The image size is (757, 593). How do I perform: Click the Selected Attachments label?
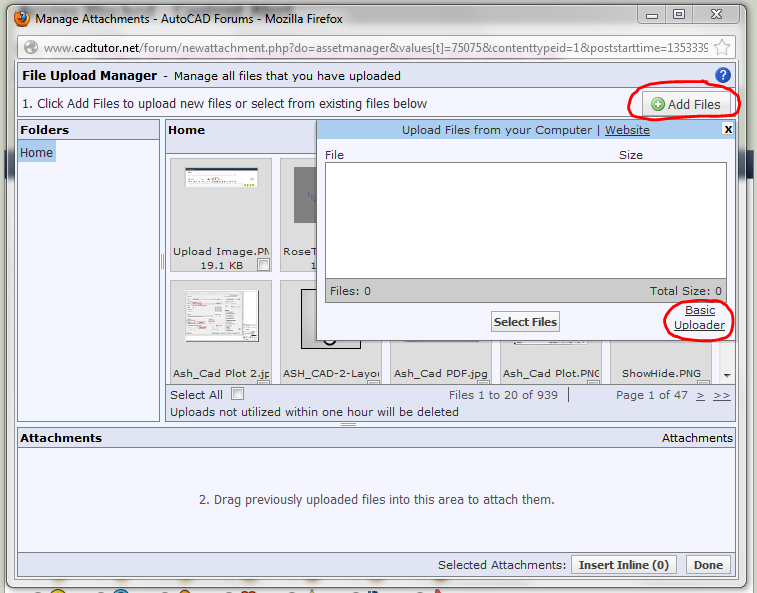pyautogui.click(x=502, y=565)
